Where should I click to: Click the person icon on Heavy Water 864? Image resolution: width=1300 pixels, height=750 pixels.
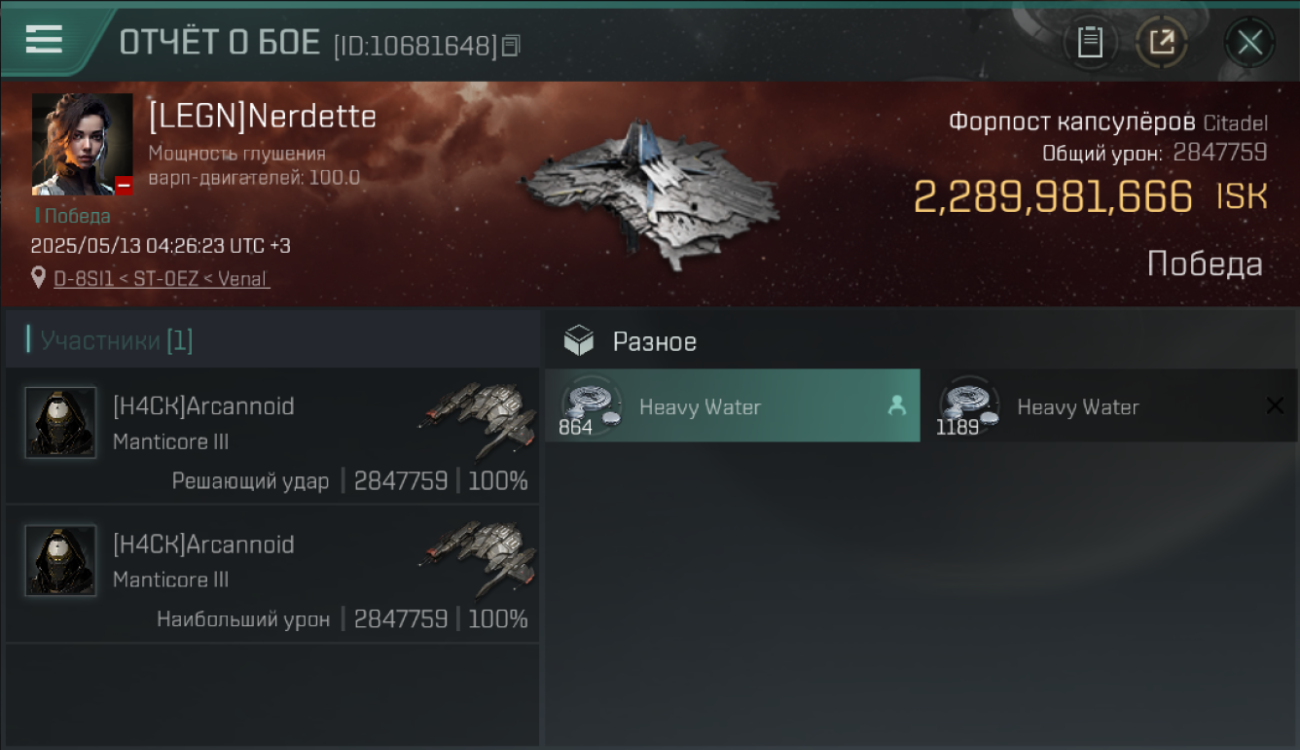[897, 405]
